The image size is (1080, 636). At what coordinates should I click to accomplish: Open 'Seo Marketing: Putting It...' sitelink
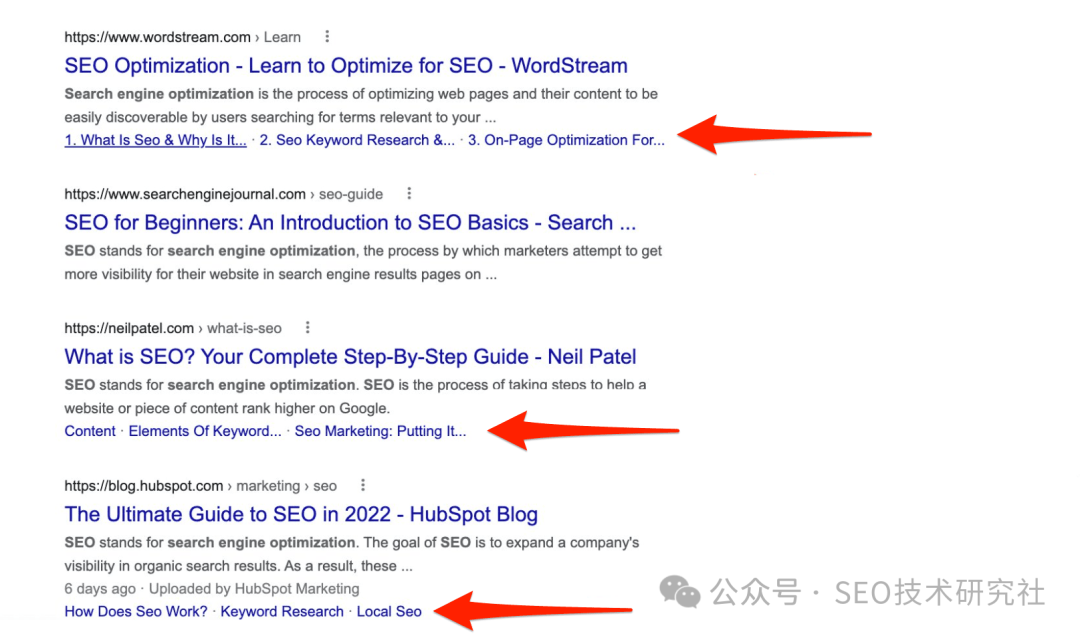point(380,431)
